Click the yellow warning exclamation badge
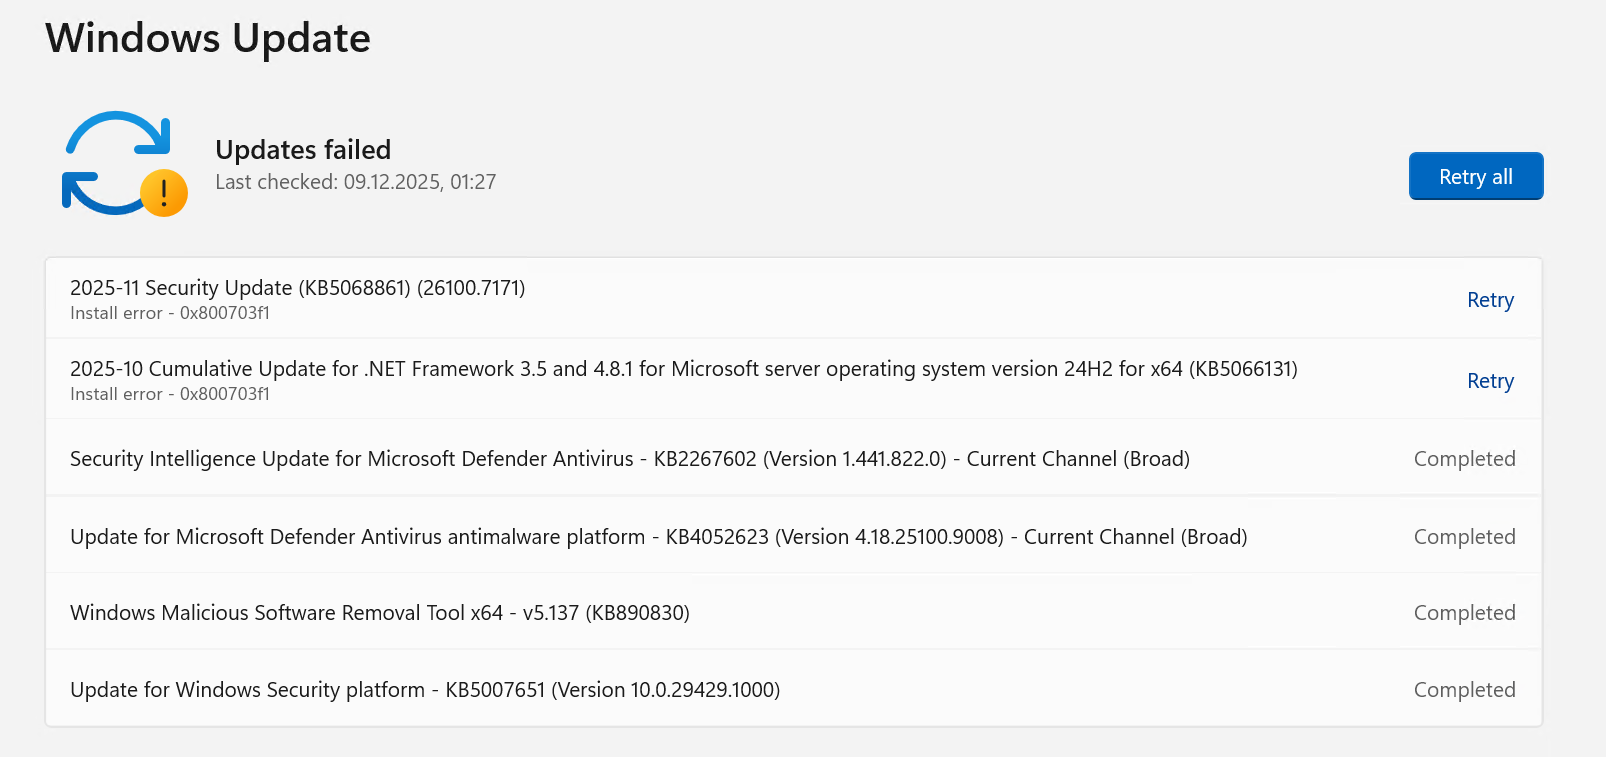Screen dimensions: 1606x757 (164, 193)
